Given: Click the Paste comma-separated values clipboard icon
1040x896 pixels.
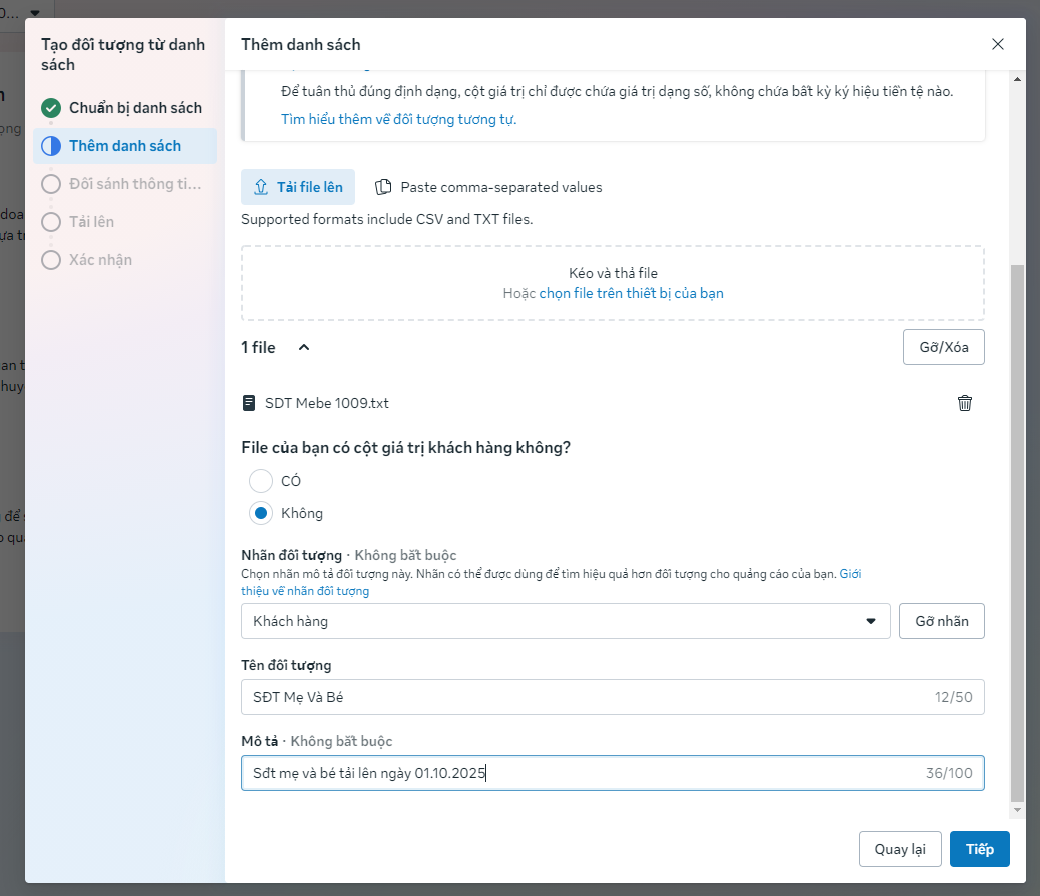Looking at the screenshot, I should click(382, 187).
